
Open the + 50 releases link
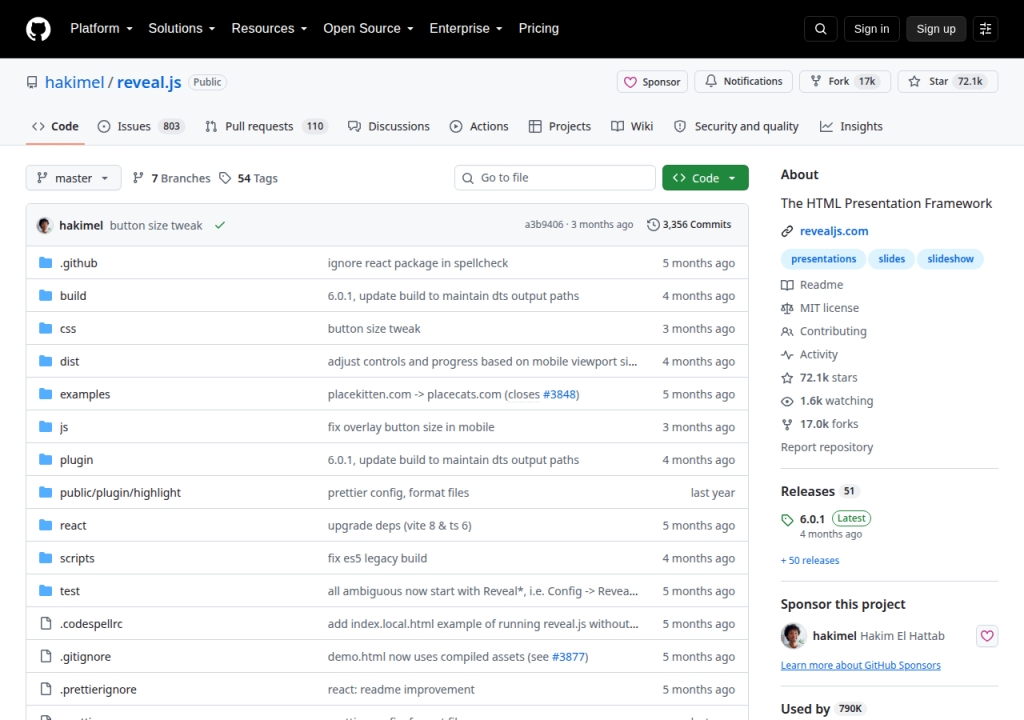click(x=810, y=561)
